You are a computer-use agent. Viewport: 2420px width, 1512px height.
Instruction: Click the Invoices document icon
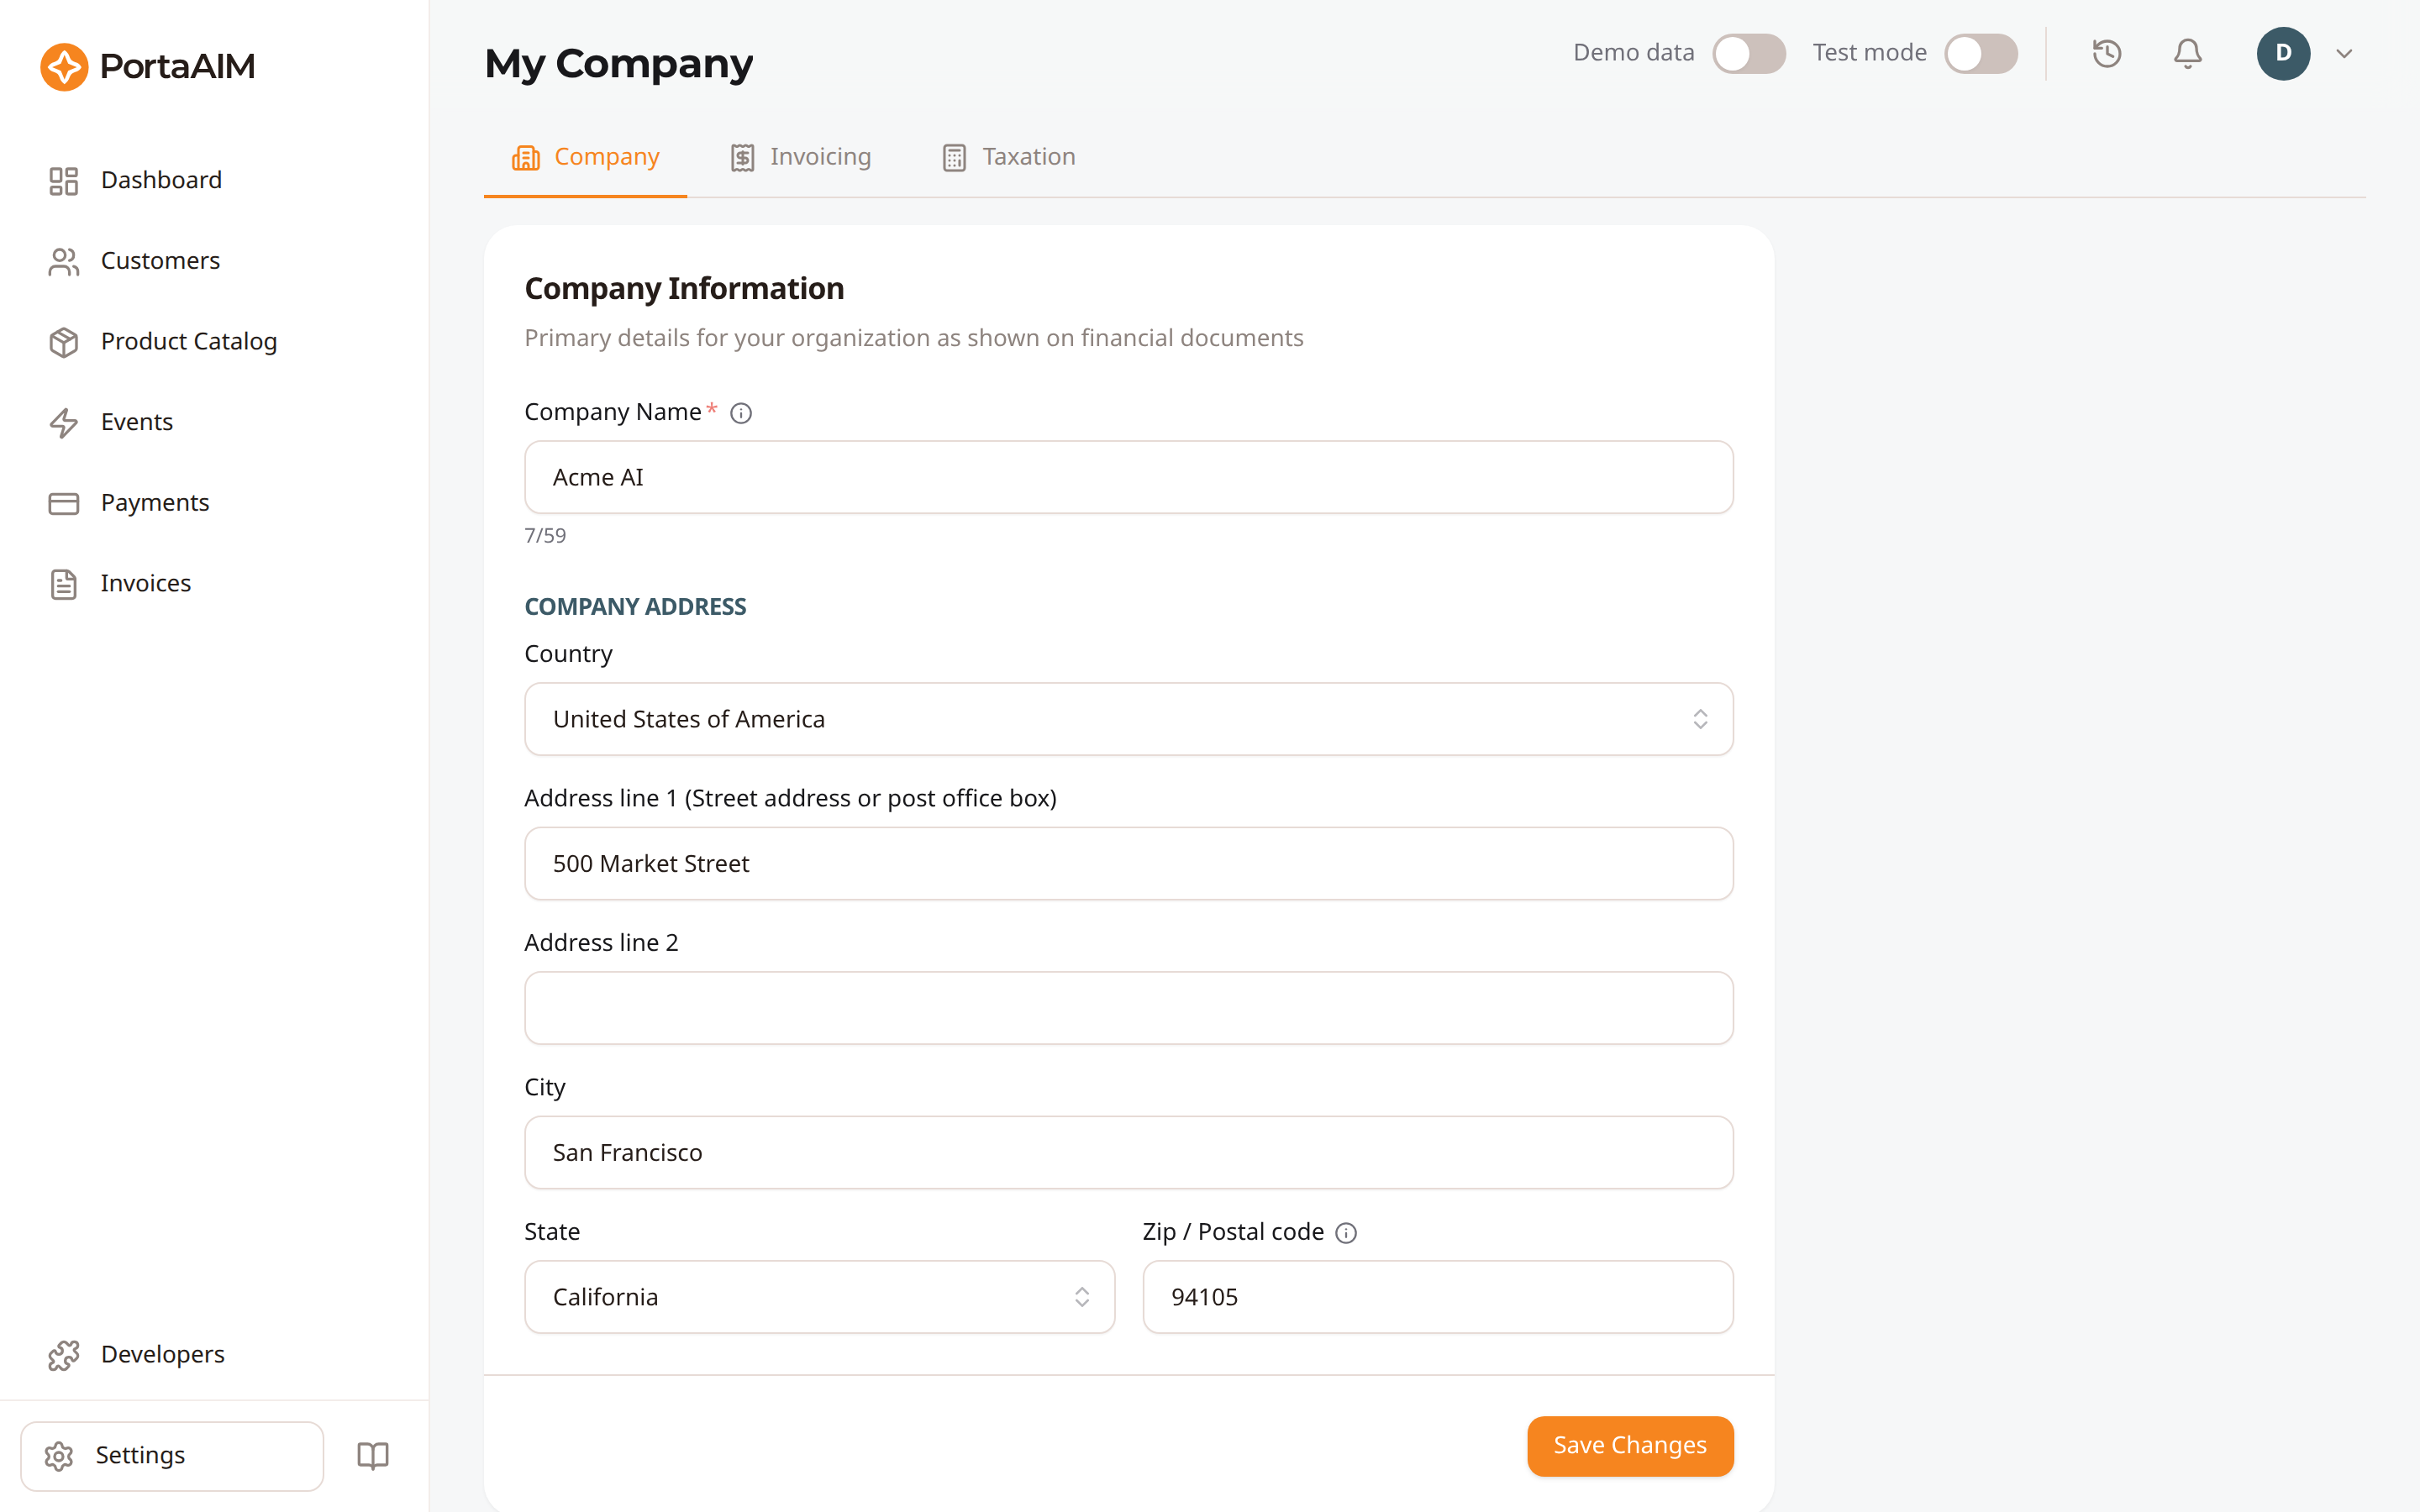[x=64, y=584]
